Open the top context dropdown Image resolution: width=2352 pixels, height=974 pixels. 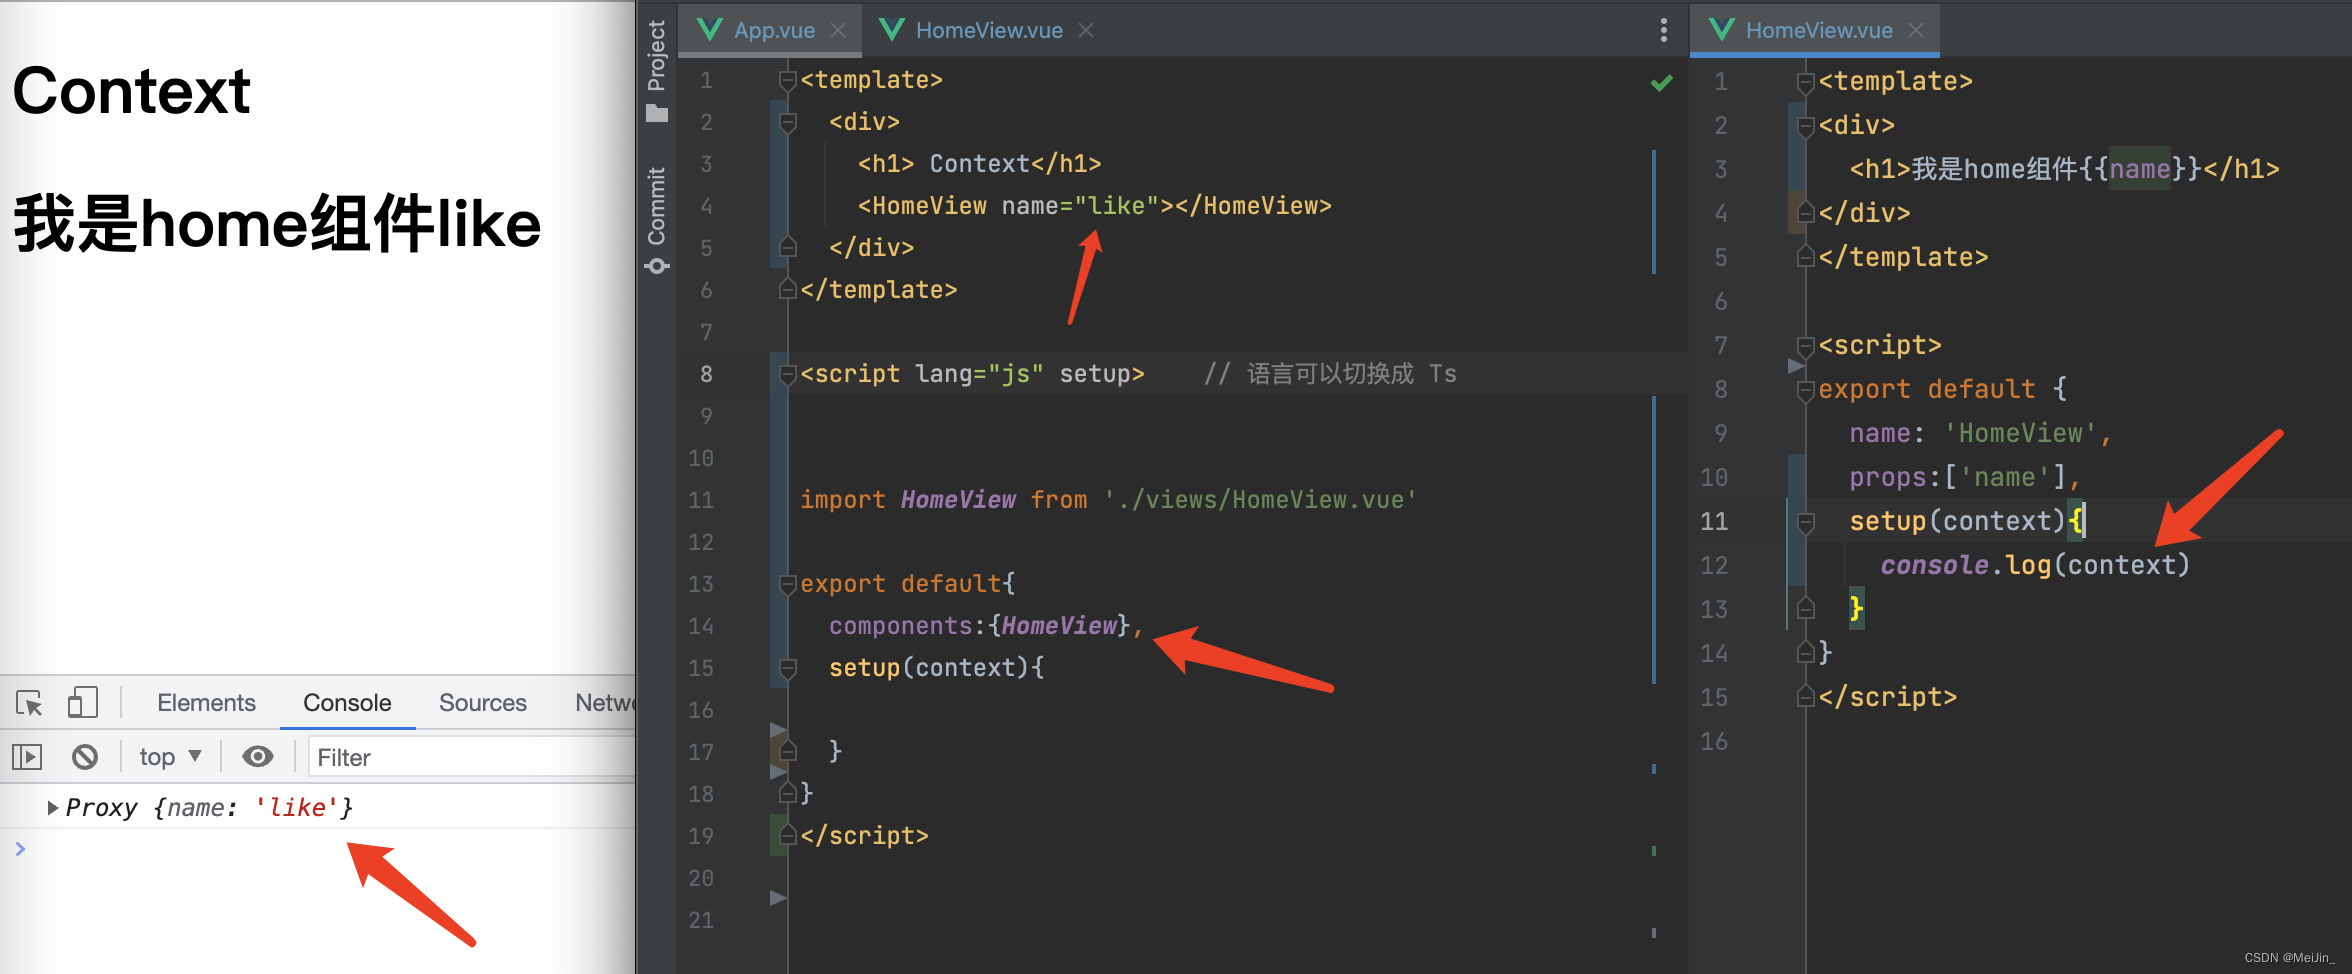pos(170,757)
